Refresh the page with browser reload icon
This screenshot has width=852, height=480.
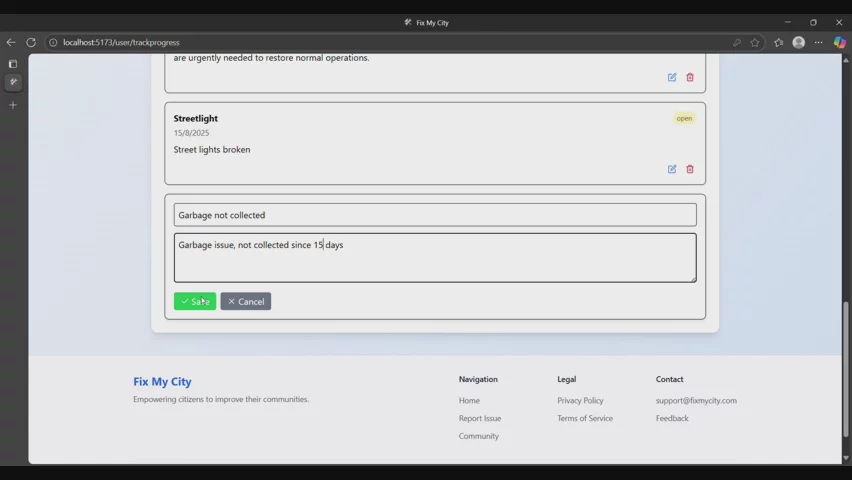pyautogui.click(x=31, y=42)
